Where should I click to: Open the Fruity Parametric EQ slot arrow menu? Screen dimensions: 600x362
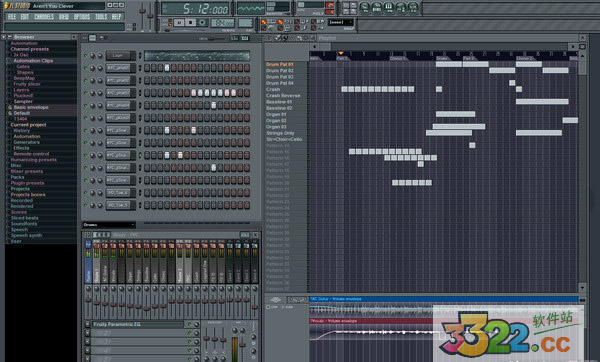click(x=88, y=324)
